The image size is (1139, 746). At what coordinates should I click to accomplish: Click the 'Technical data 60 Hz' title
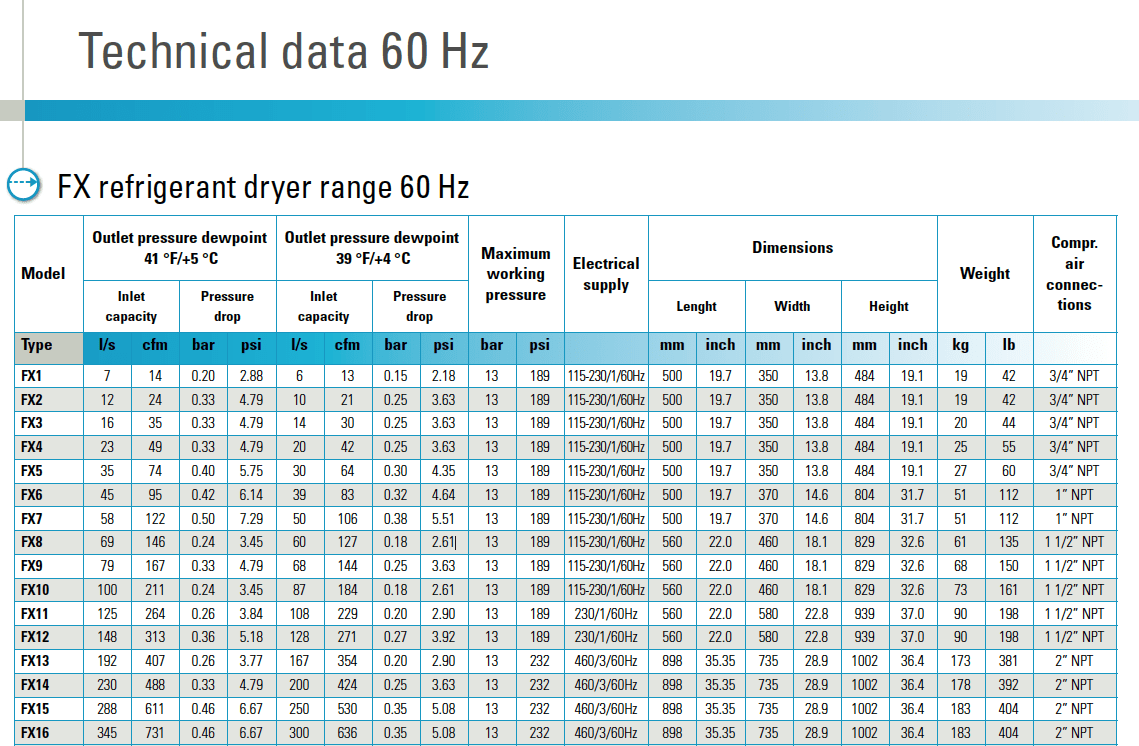pos(284,51)
